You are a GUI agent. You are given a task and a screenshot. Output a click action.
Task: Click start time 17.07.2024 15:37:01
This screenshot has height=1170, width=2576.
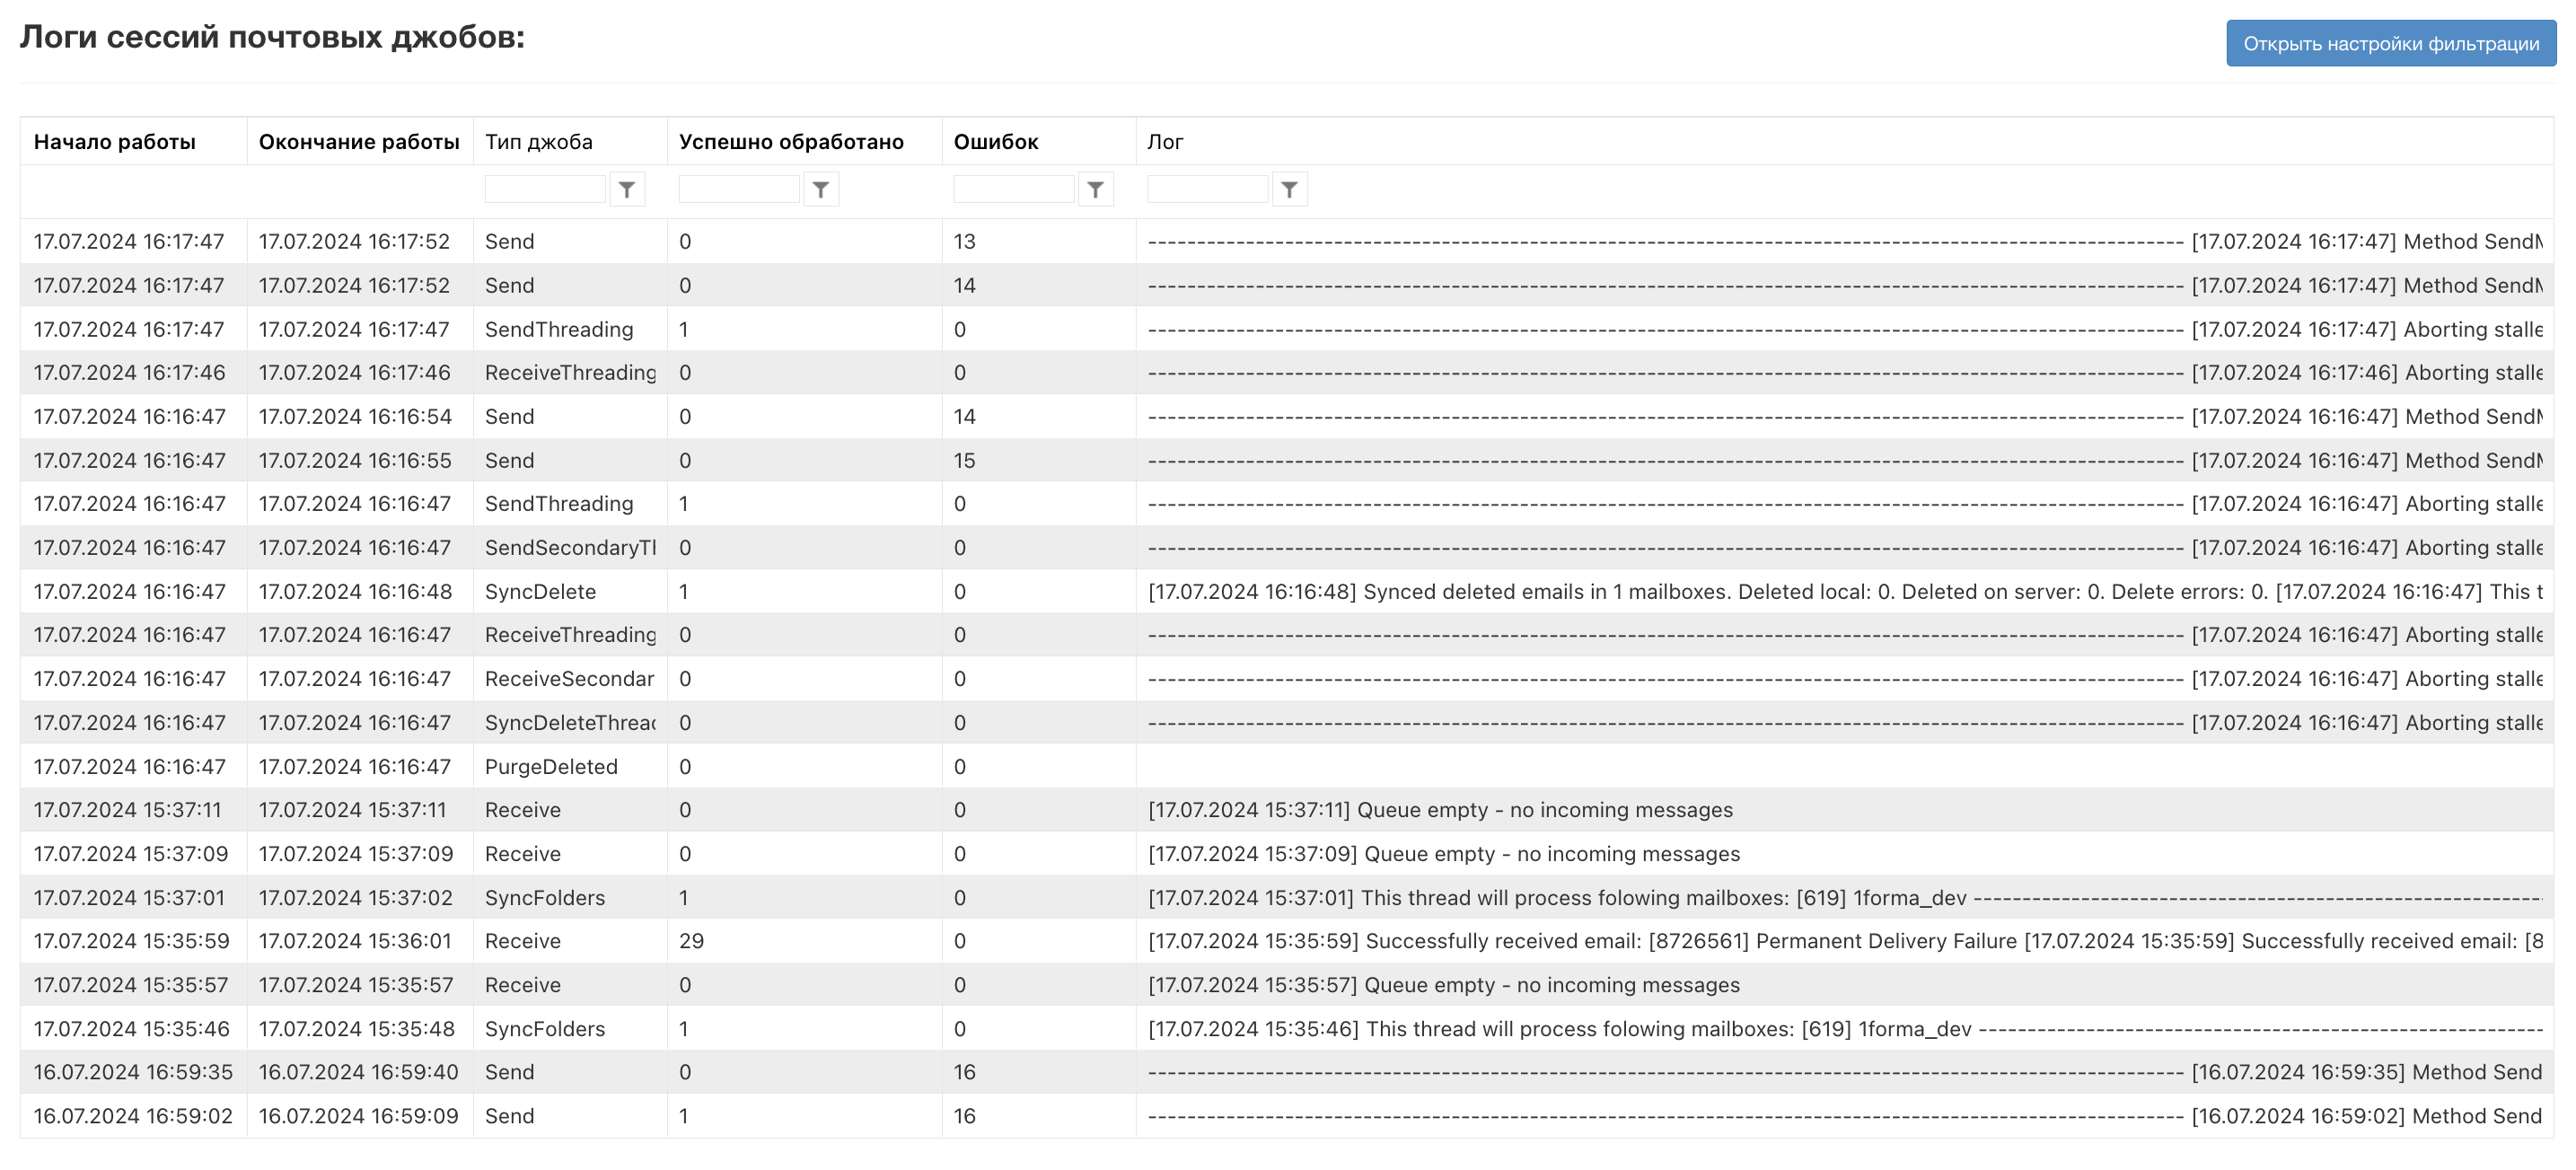tap(130, 898)
